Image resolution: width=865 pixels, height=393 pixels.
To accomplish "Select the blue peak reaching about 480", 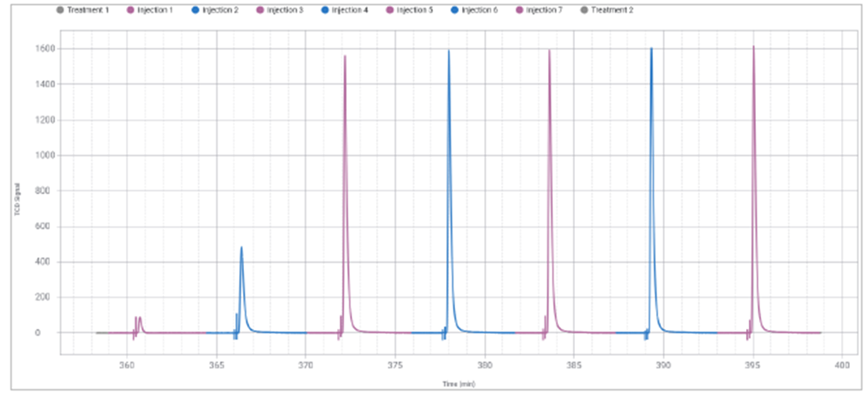I will [242, 259].
